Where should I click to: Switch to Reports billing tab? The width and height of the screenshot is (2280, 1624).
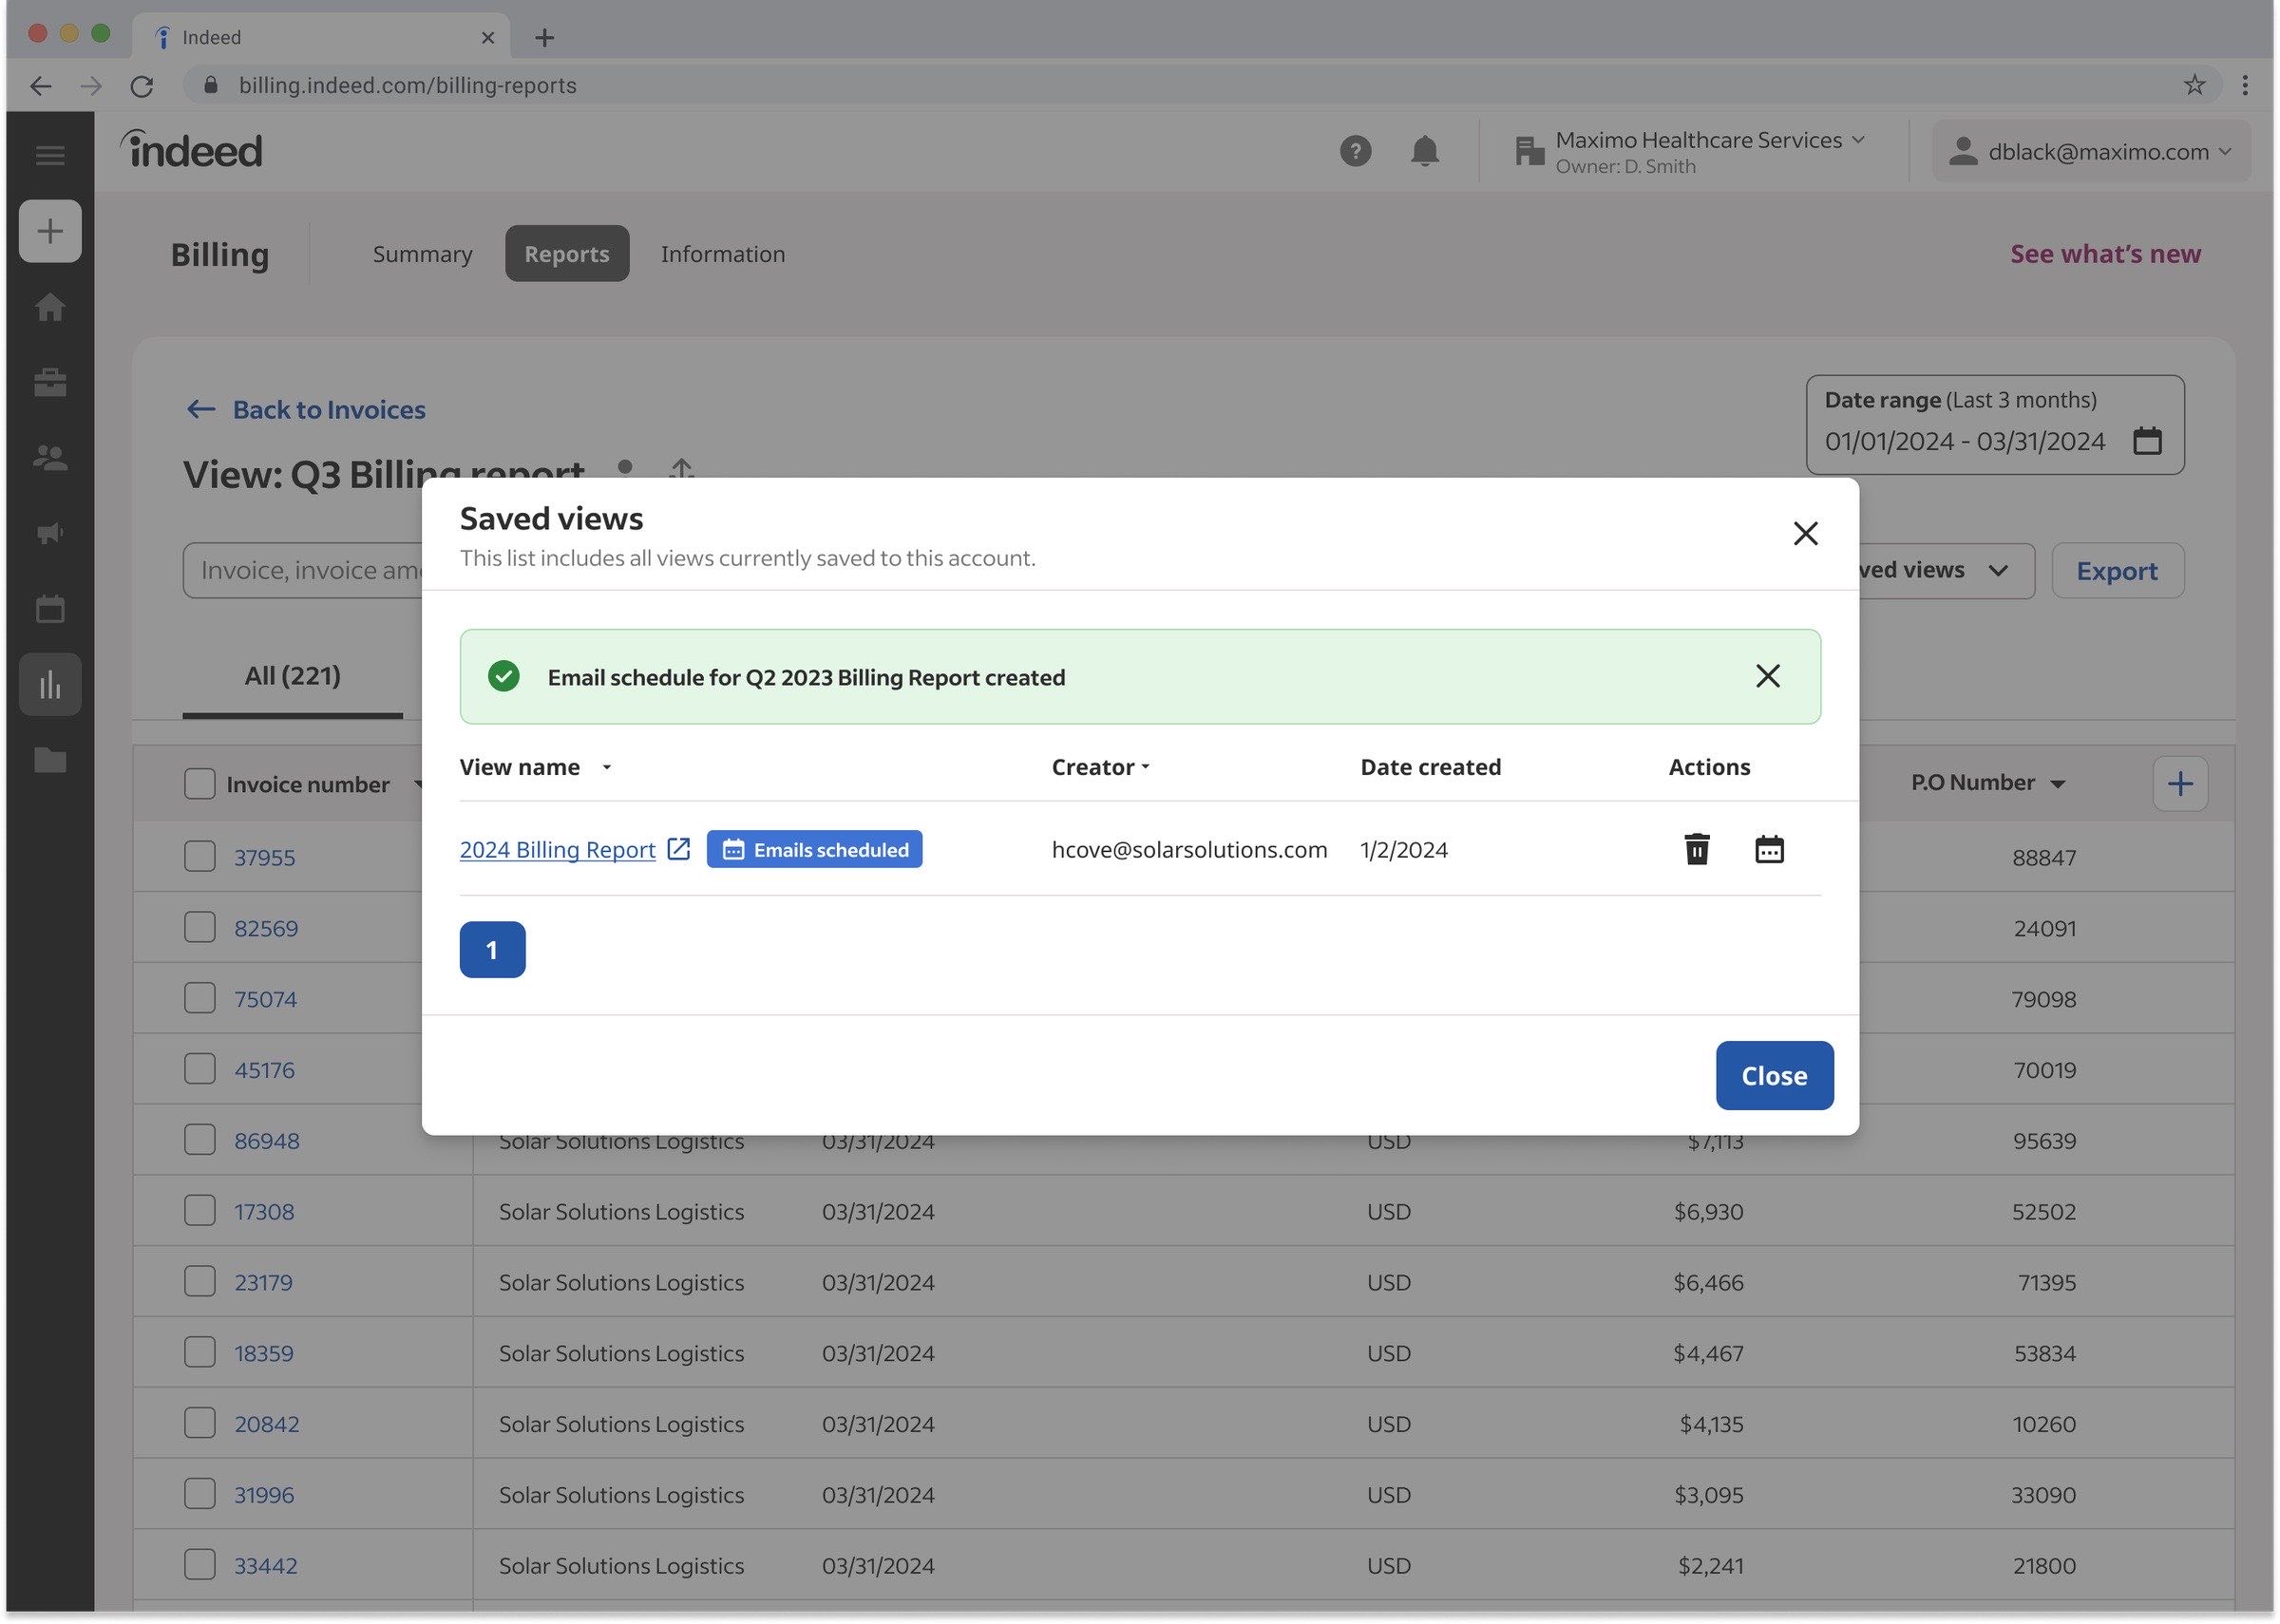click(x=567, y=254)
